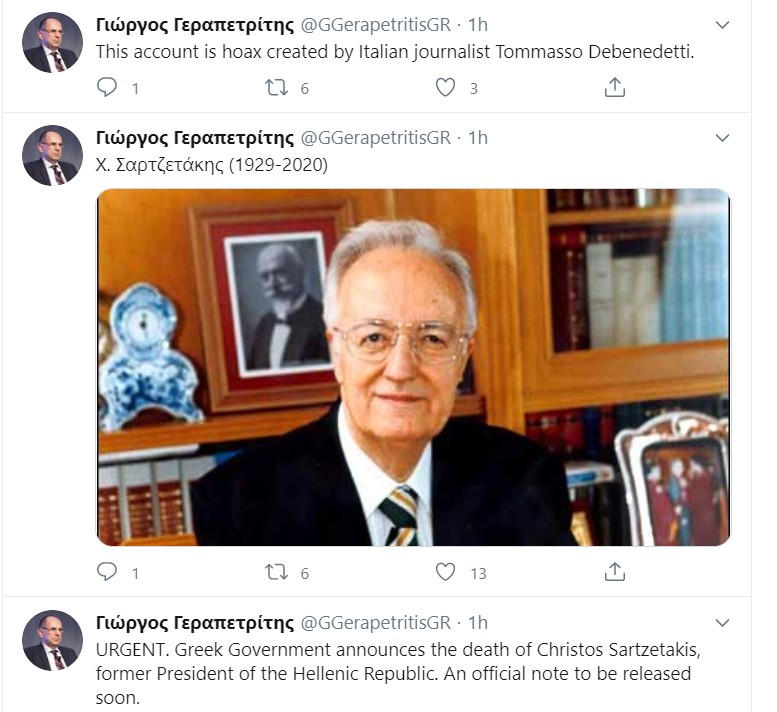Open the options chevron on the URGENT tweet
This screenshot has height=712, width=777.
(722, 623)
